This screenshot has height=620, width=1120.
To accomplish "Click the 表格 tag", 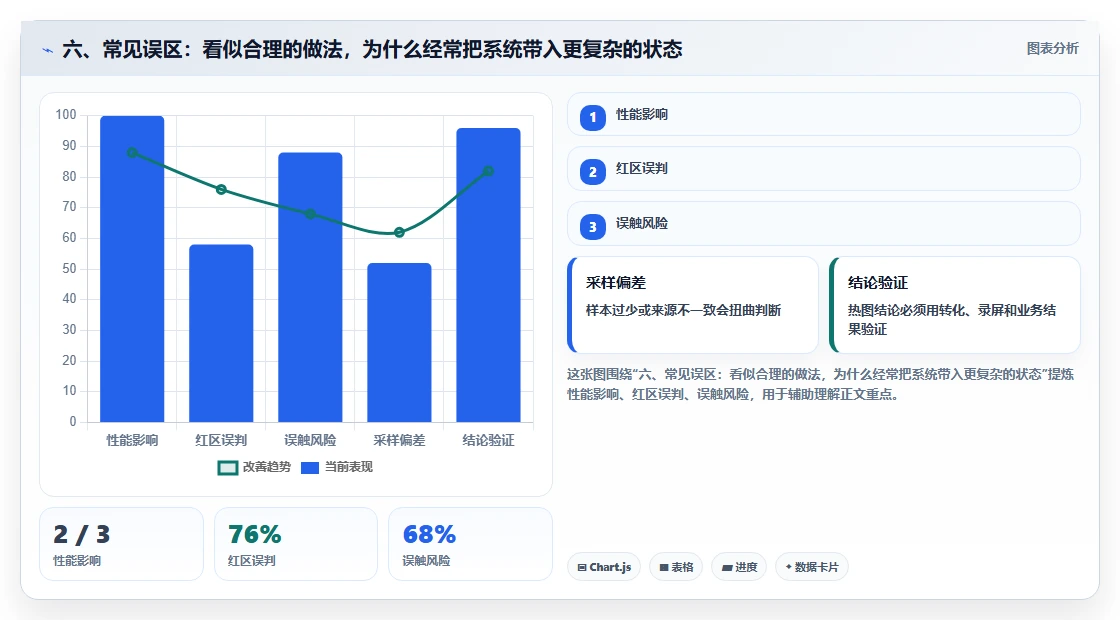I will coord(676,567).
